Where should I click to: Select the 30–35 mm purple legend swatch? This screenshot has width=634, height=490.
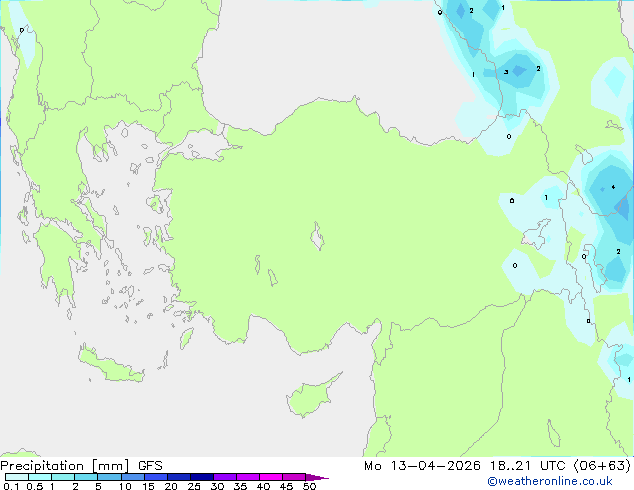click(x=225, y=477)
